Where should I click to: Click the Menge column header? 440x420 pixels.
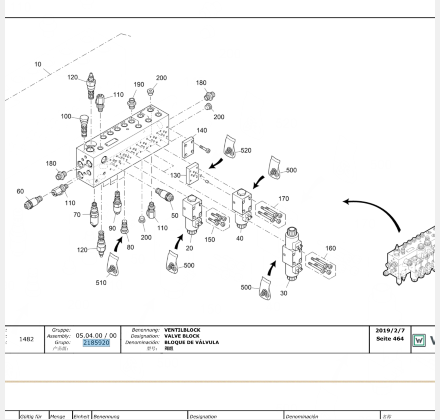(x=57, y=416)
